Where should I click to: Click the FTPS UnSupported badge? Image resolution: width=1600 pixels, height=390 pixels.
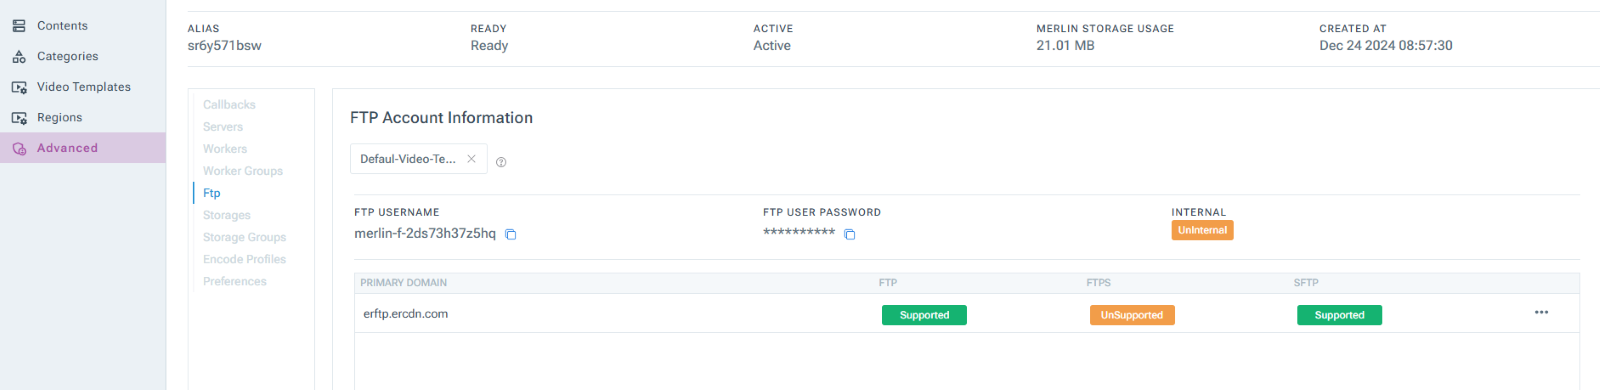[1132, 315]
